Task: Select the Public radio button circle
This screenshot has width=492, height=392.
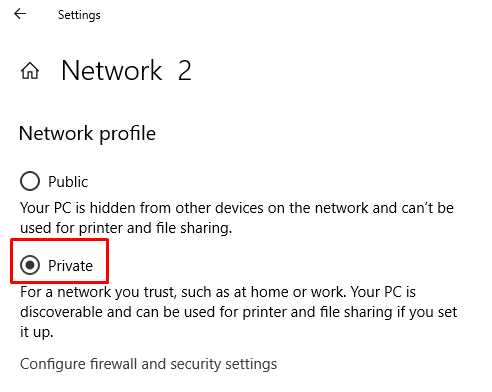Action: pyautogui.click(x=30, y=181)
